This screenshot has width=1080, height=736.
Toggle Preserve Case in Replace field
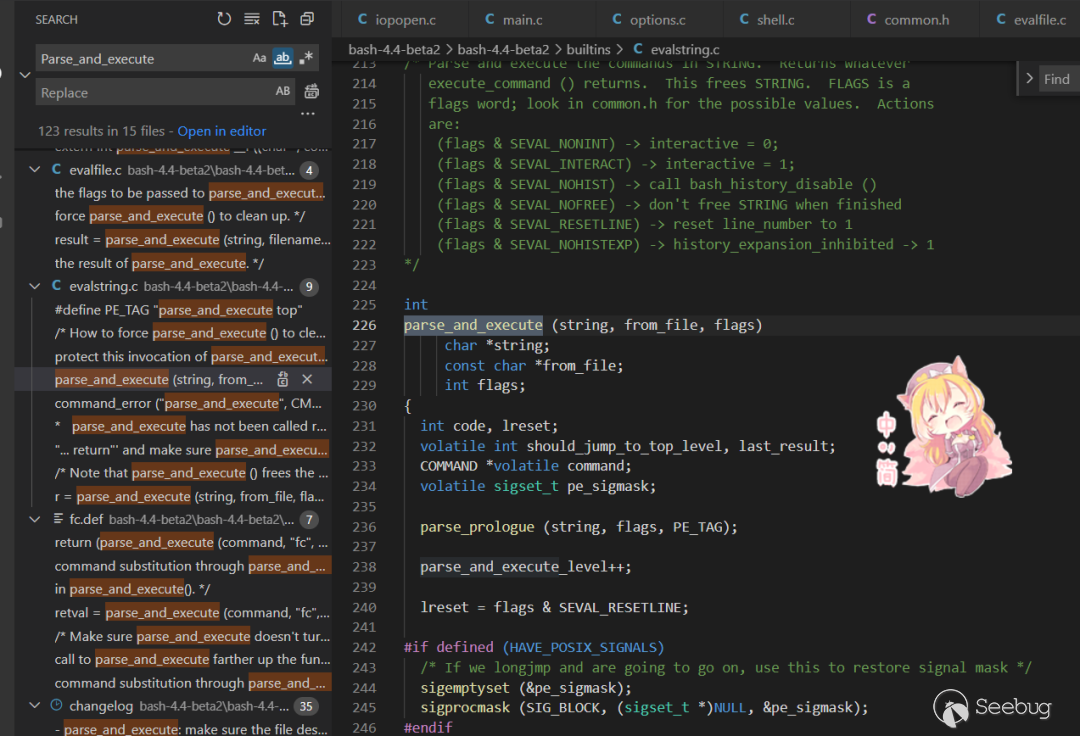pos(283,92)
